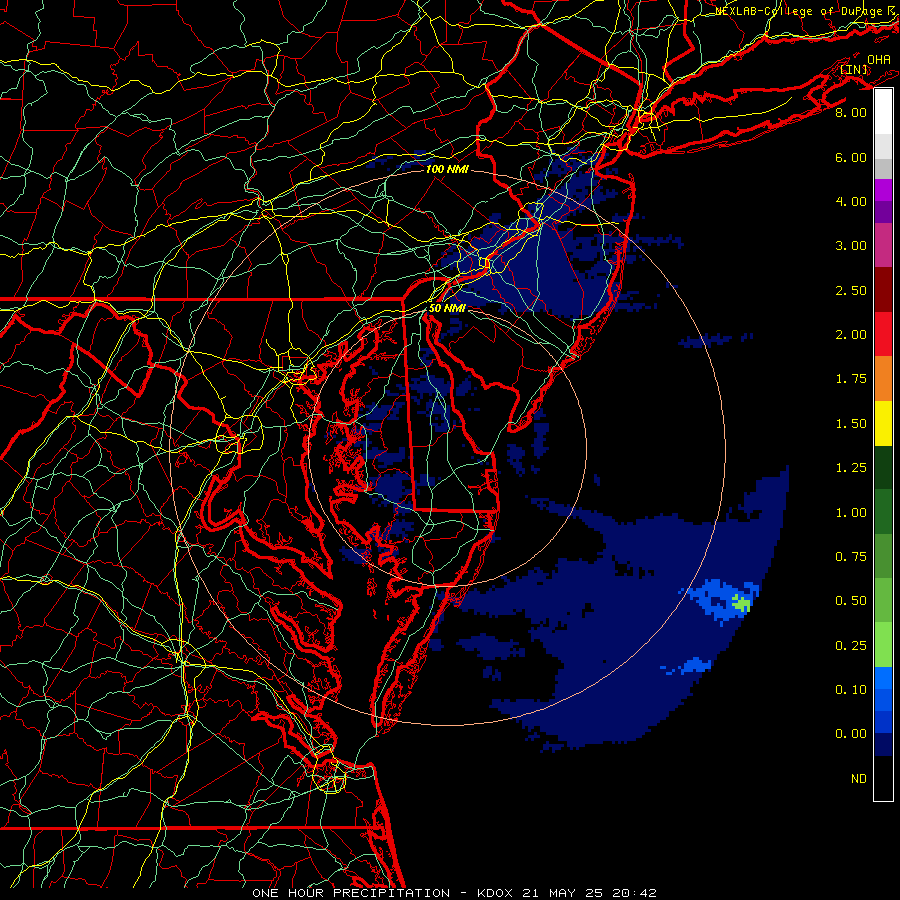900x900 pixels.
Task: Click the 2.00 legend value
Action: tap(851, 335)
